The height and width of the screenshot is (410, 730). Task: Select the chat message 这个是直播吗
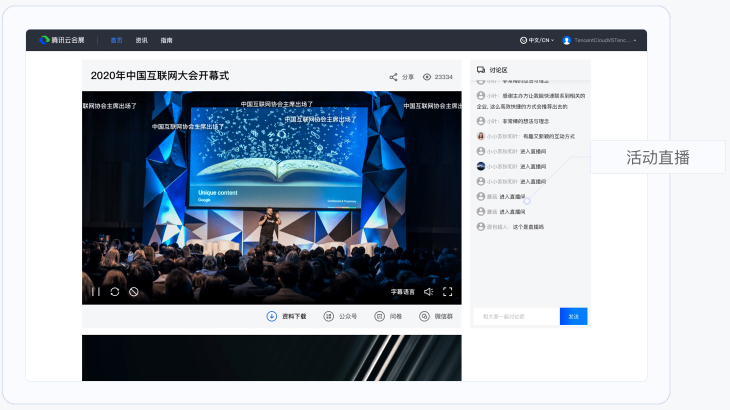click(x=528, y=227)
